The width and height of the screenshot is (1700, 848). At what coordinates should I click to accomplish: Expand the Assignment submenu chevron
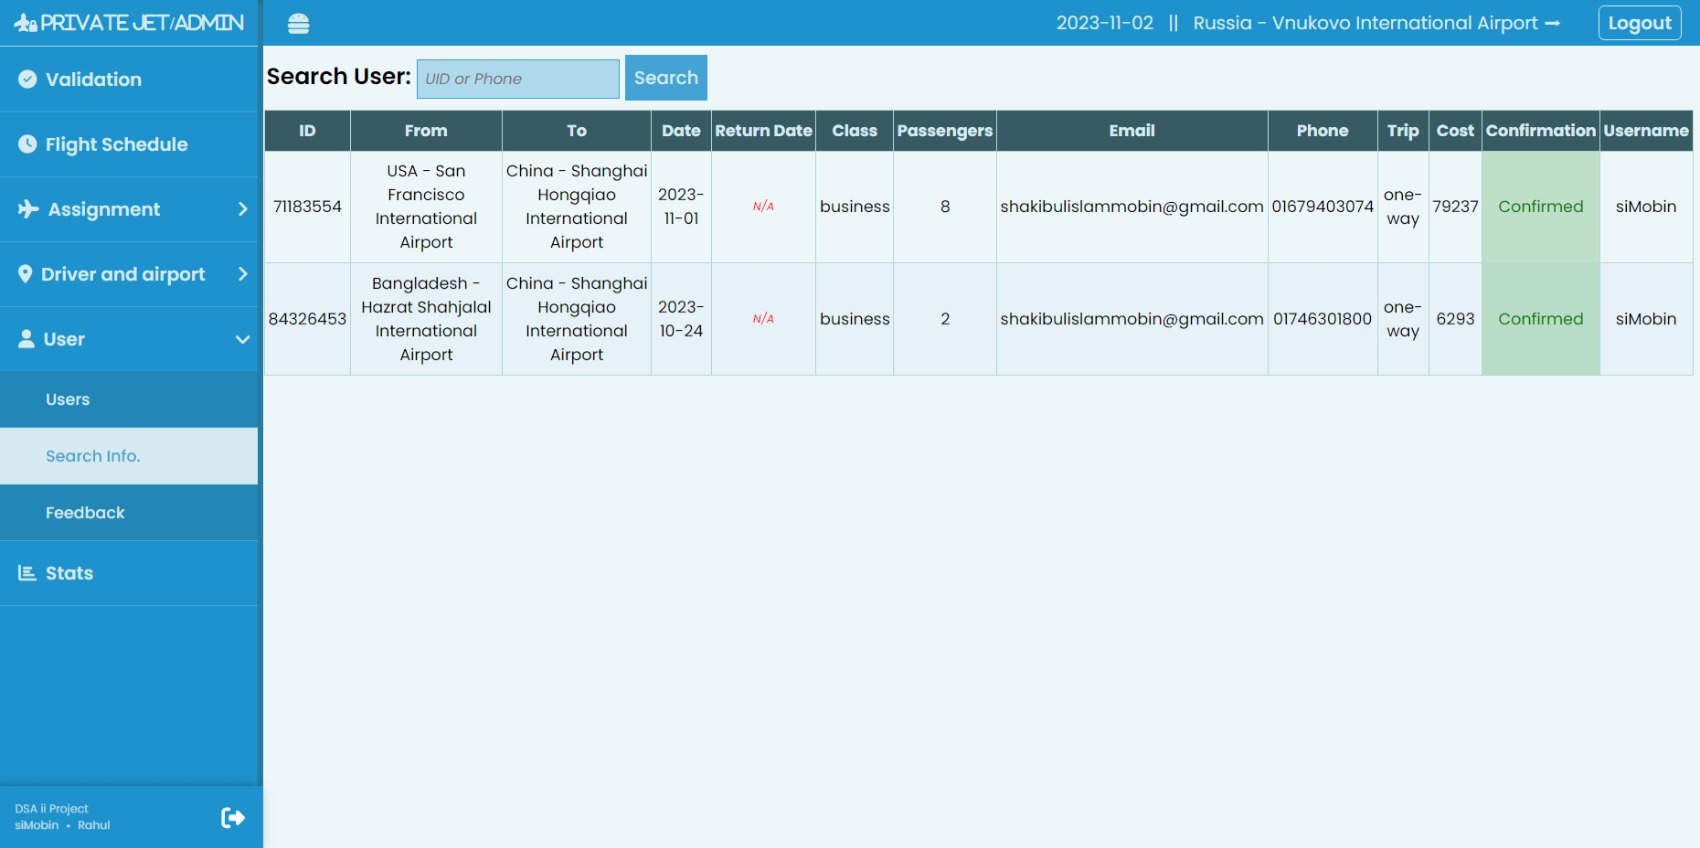click(242, 209)
